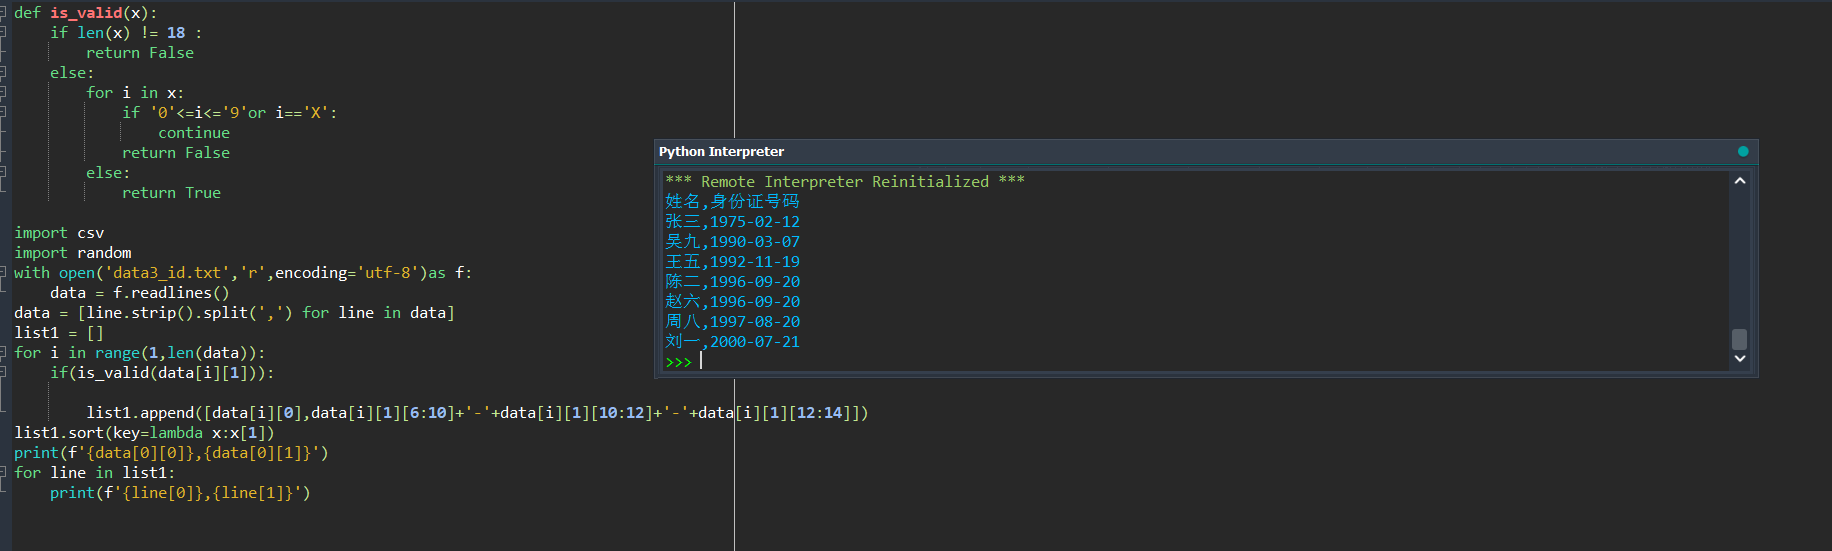Click the interpreter output scrollbar thumb
The height and width of the screenshot is (551, 1832).
click(x=1740, y=339)
